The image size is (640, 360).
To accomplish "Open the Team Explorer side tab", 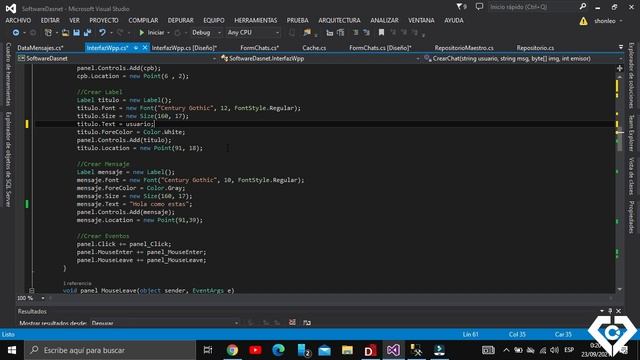I will tap(631, 133).
